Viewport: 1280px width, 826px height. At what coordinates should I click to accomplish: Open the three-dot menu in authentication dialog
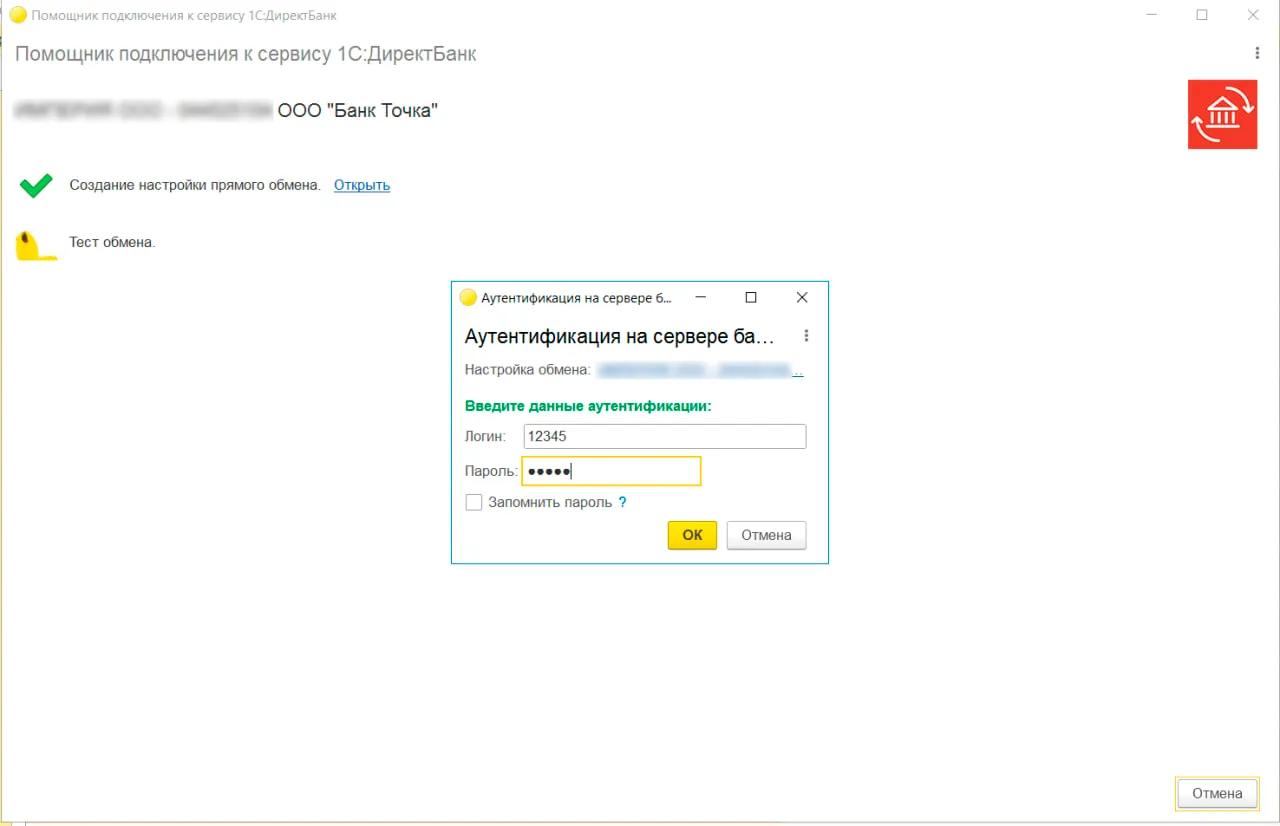point(806,336)
